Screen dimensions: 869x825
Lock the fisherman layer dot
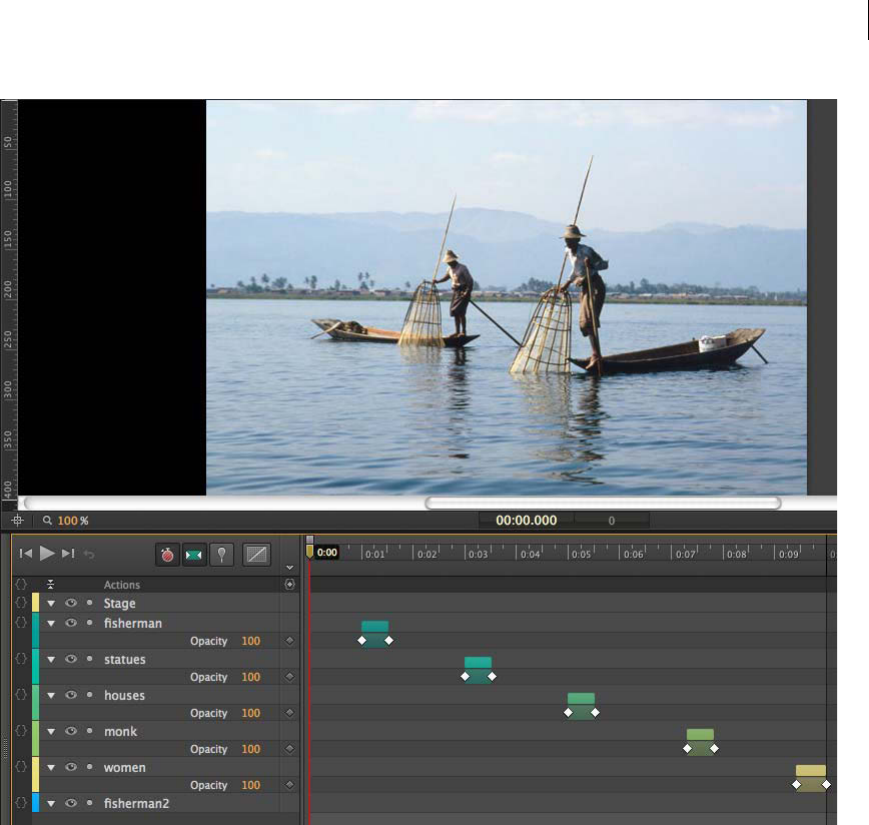[90, 623]
